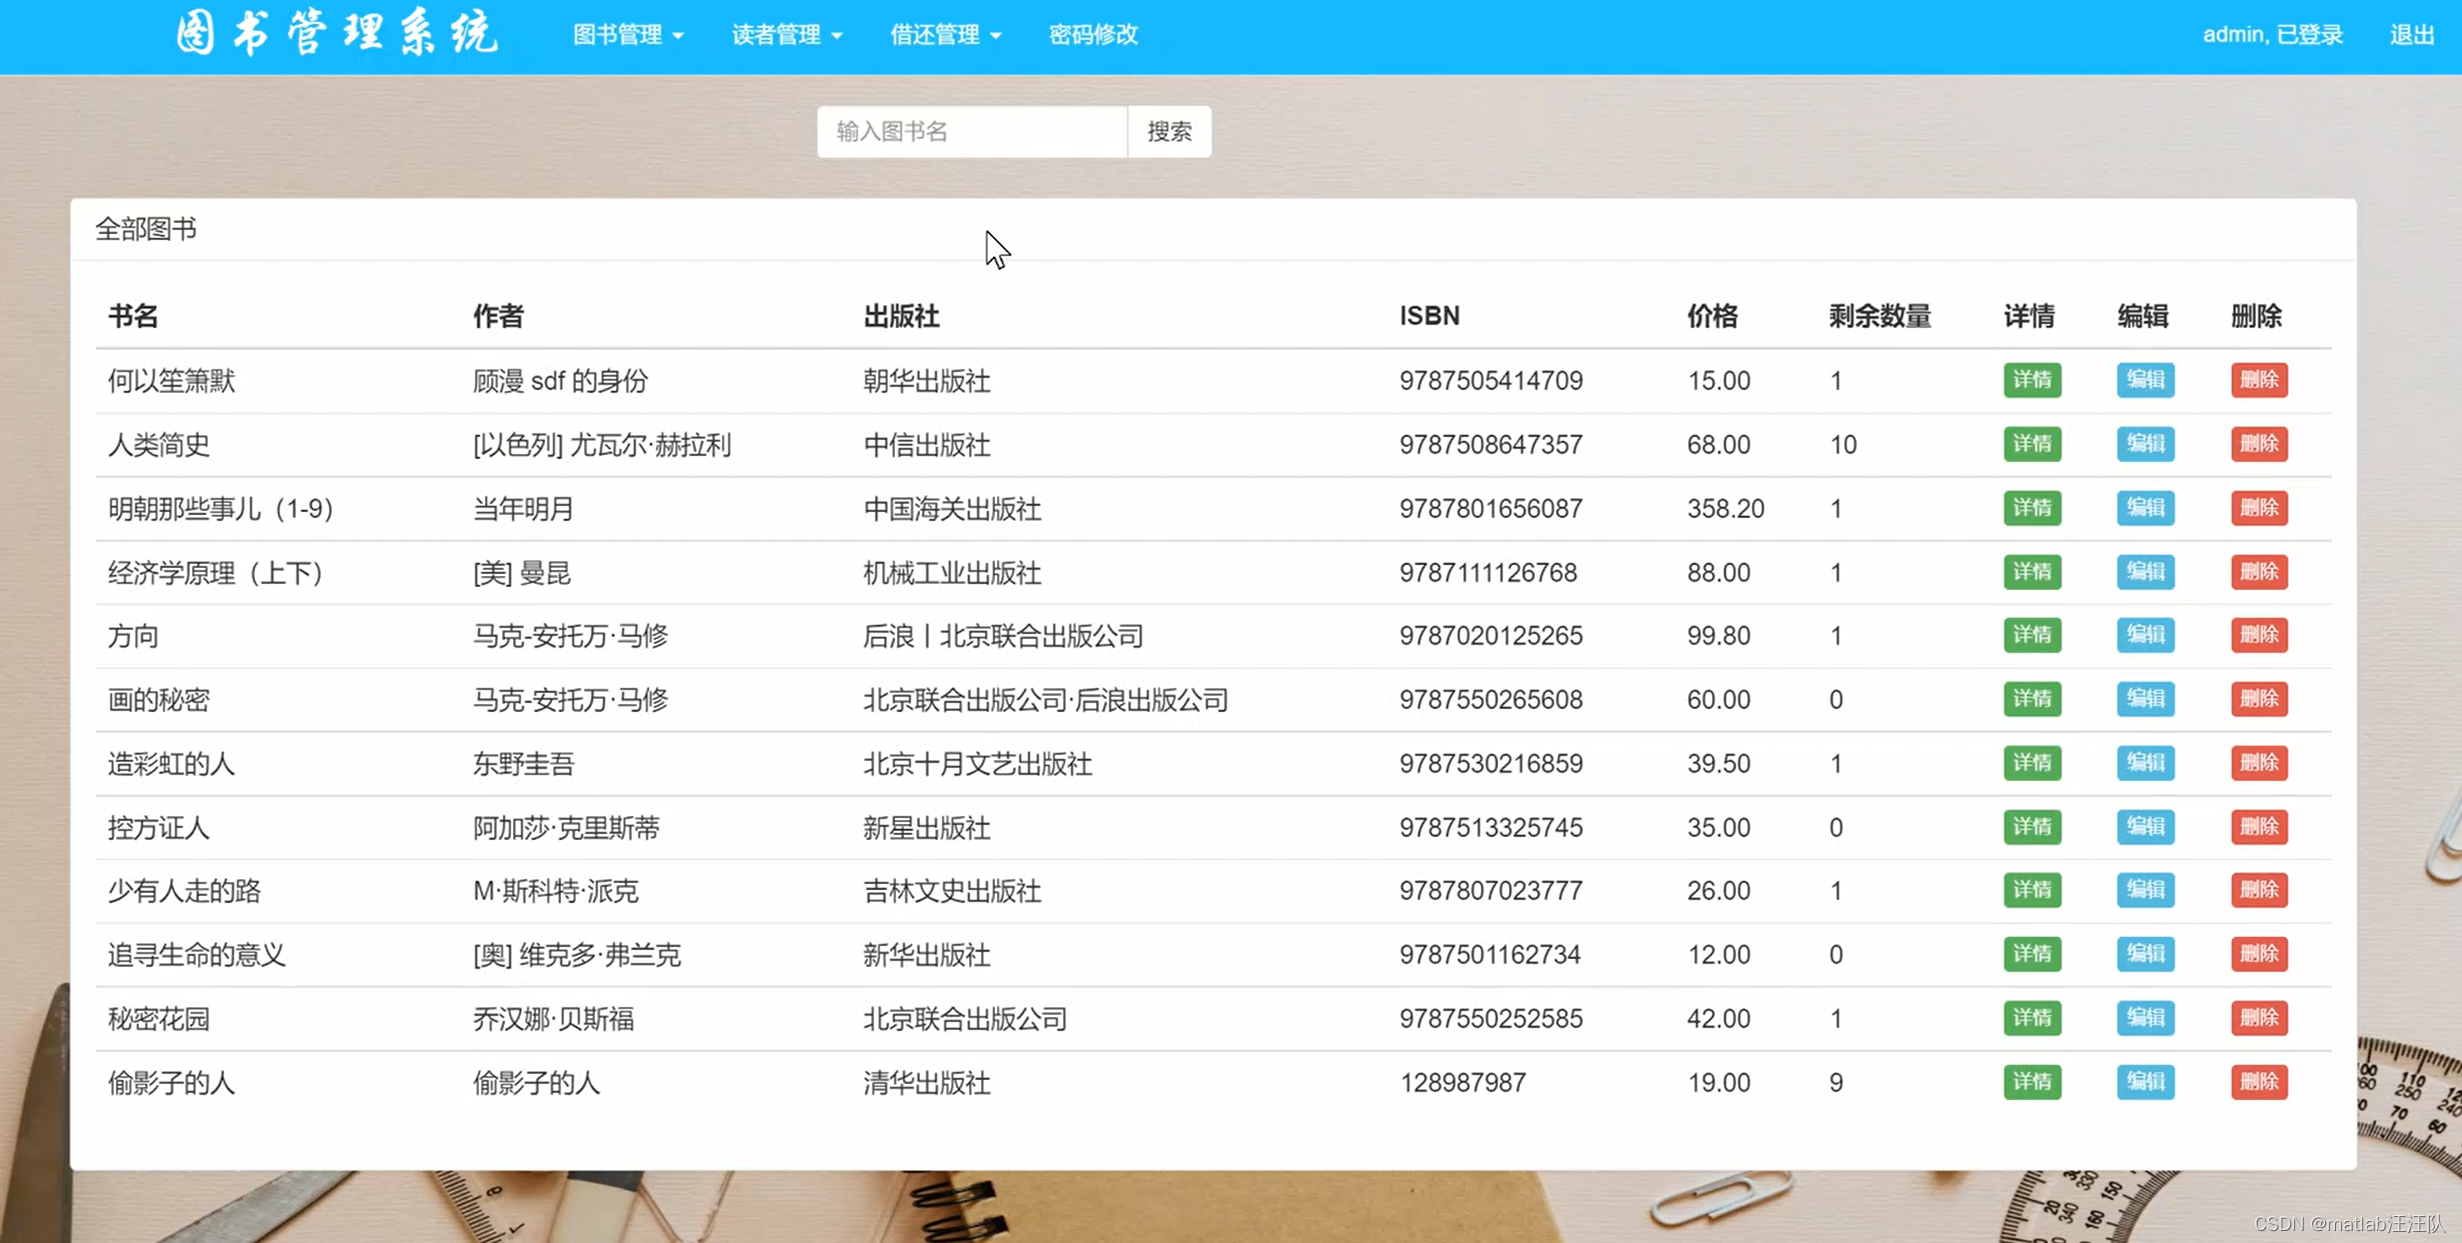Click 编辑 for 秘密花园
Image resolution: width=2462 pixels, height=1243 pixels.
tap(2144, 1018)
